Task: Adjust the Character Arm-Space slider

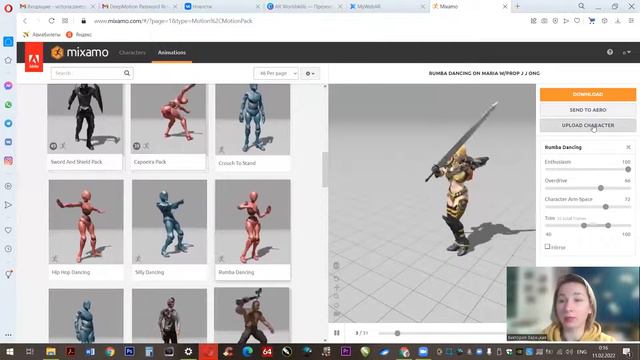Action: 606,207
